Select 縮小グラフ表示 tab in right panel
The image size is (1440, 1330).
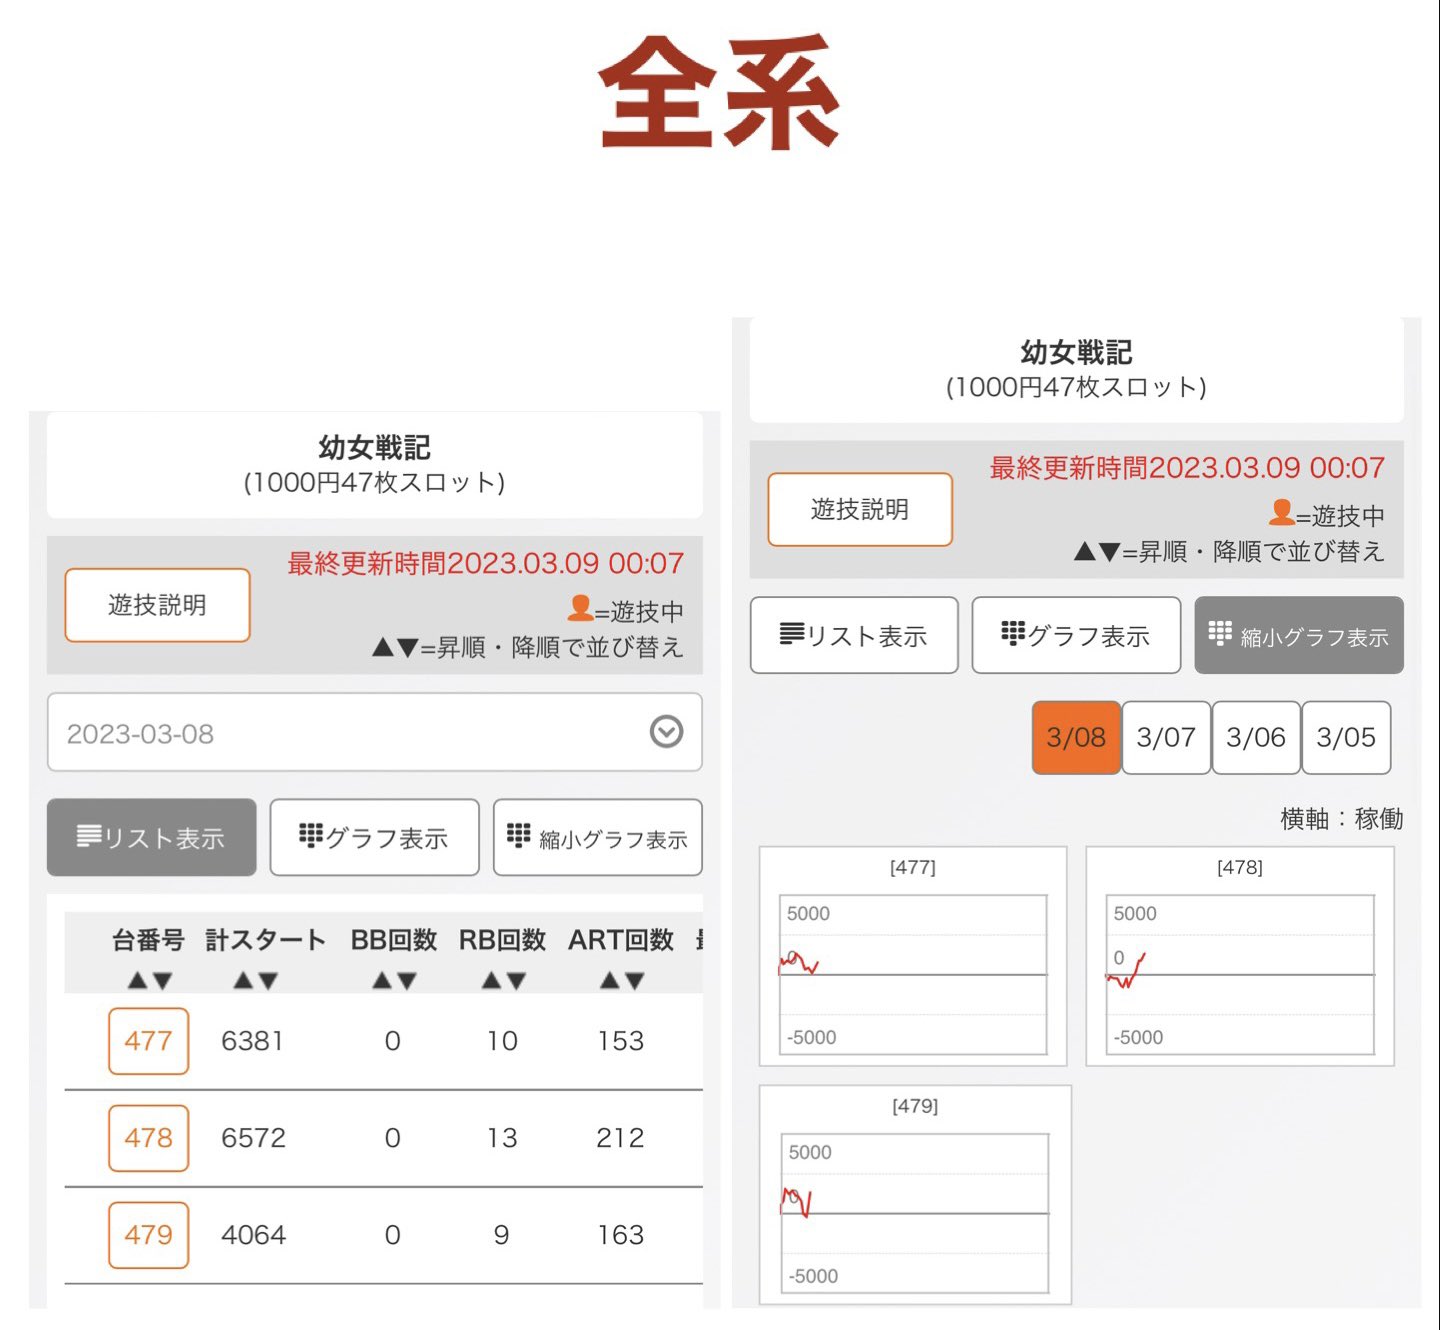[x=1299, y=635]
